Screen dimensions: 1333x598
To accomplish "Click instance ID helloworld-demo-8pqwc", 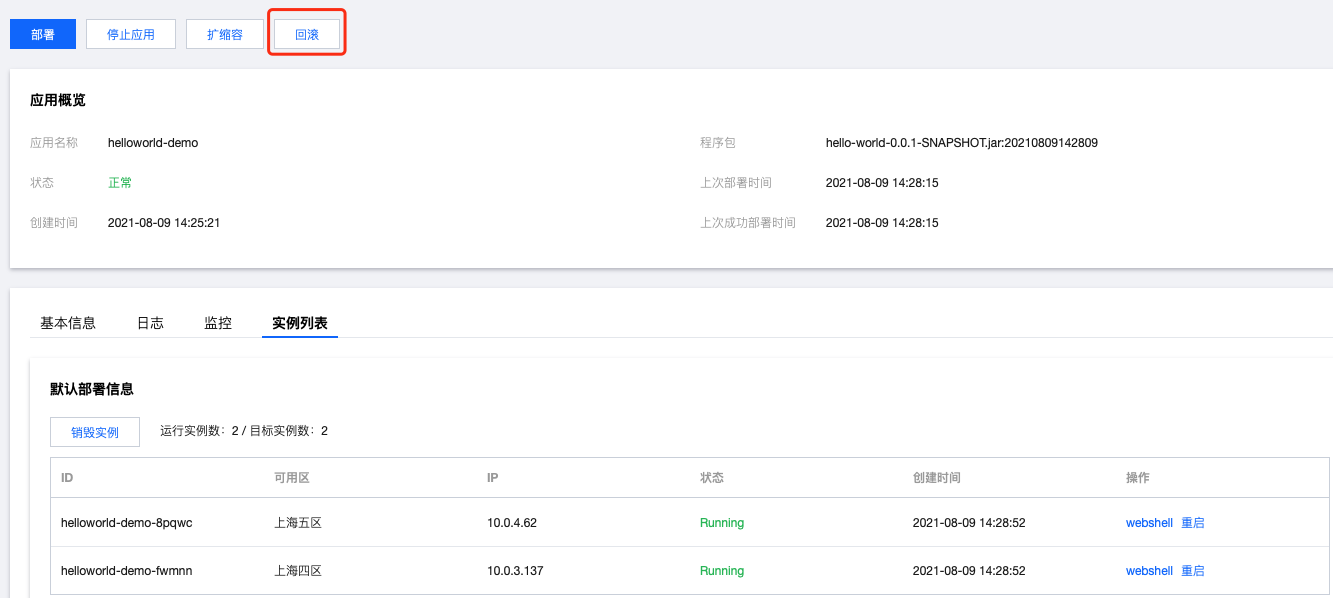I will point(127,523).
